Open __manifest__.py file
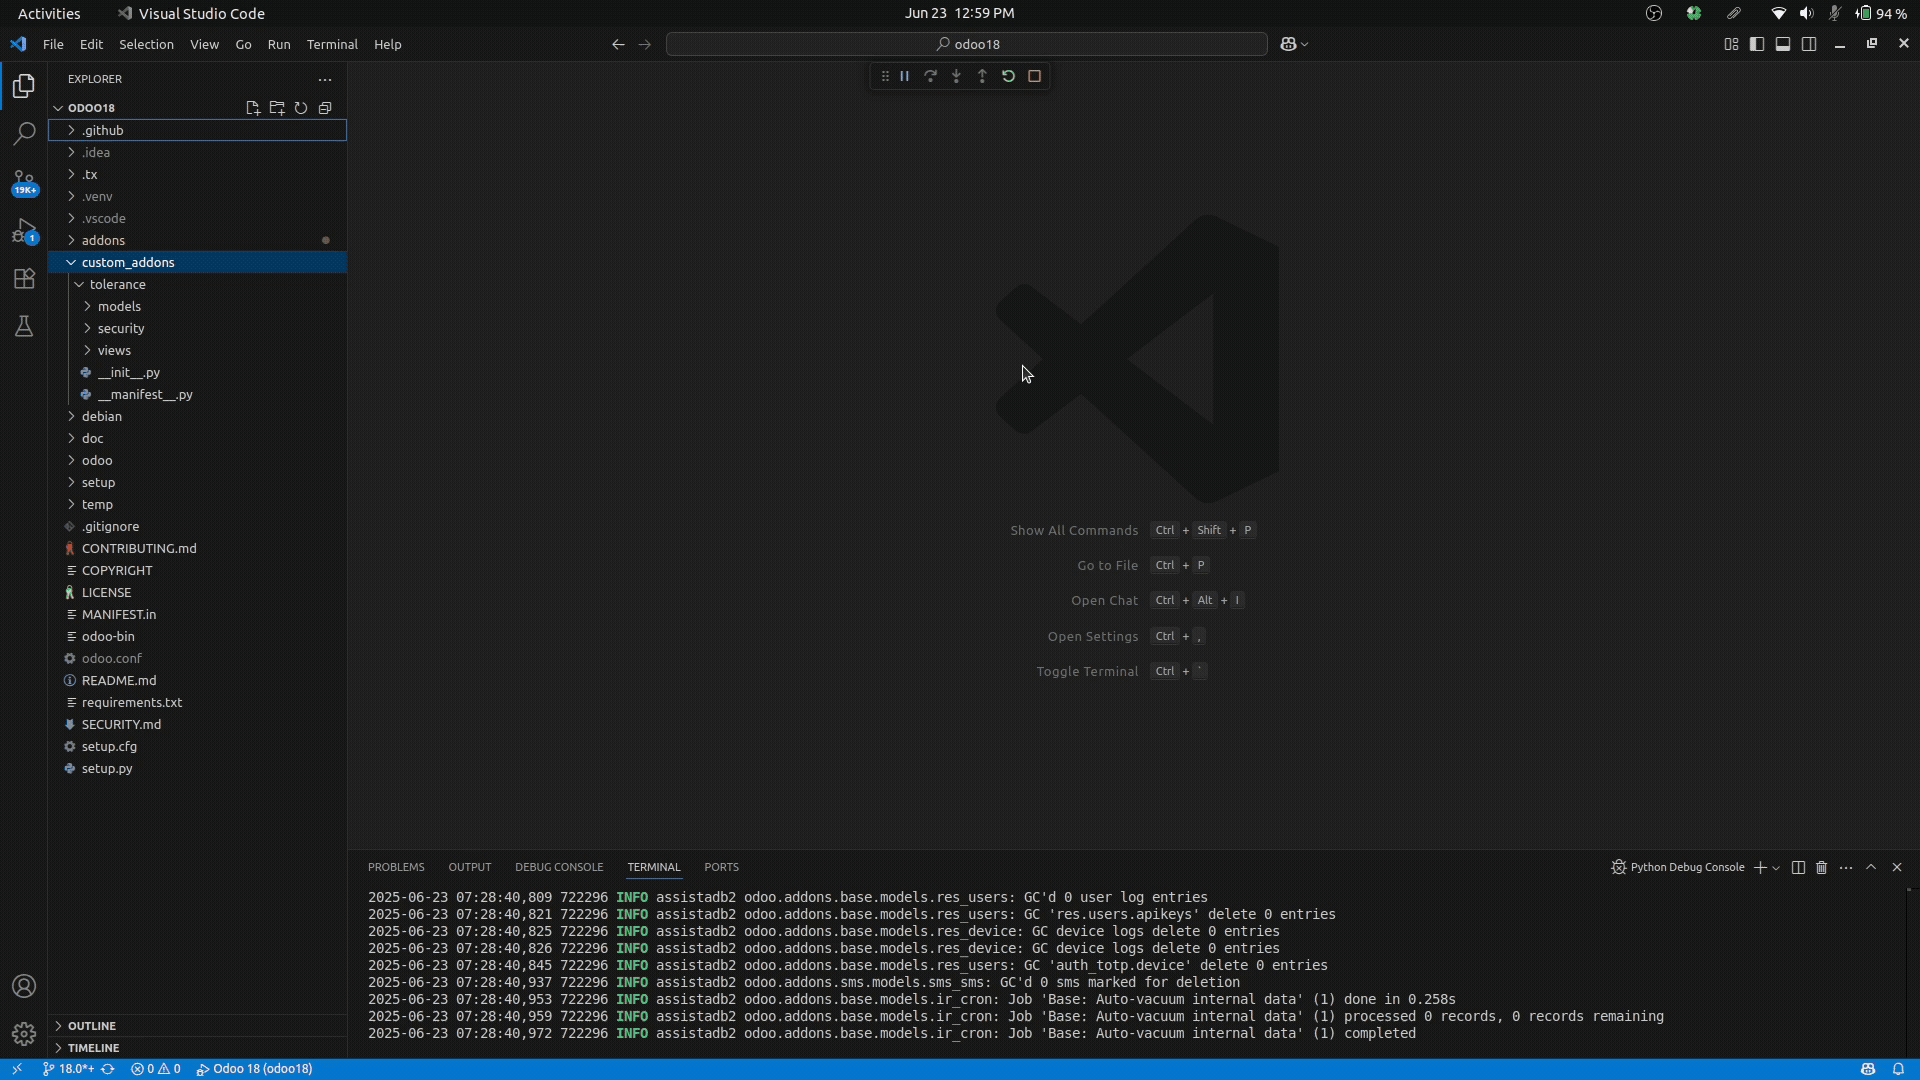The width and height of the screenshot is (1920, 1080). tap(197, 394)
